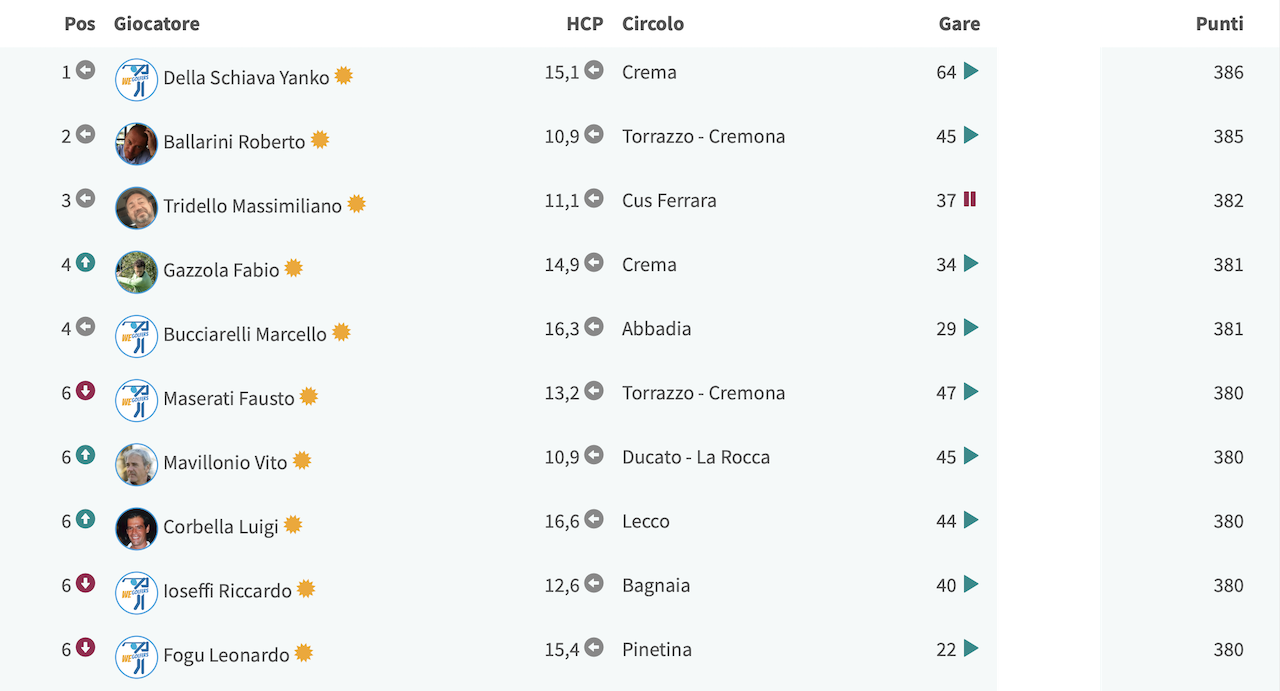The height and width of the screenshot is (691, 1280).
Task: Sort by the Punti column header
Action: [x=1220, y=23]
